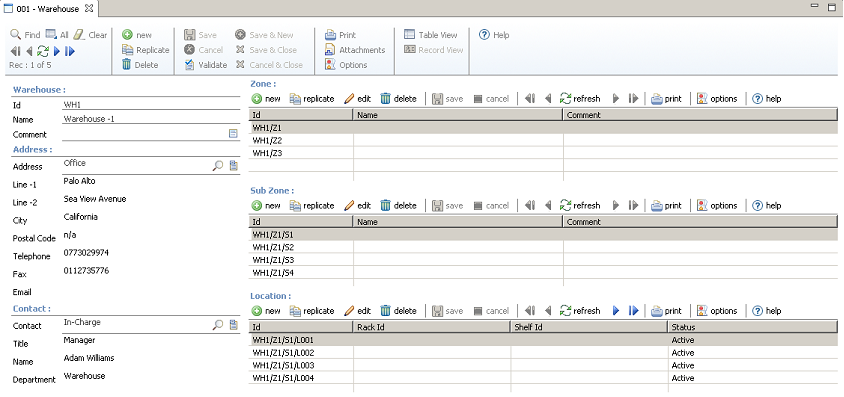Add new Sub Zone entry
Viewport: 844px width, 397px height.
pos(266,205)
